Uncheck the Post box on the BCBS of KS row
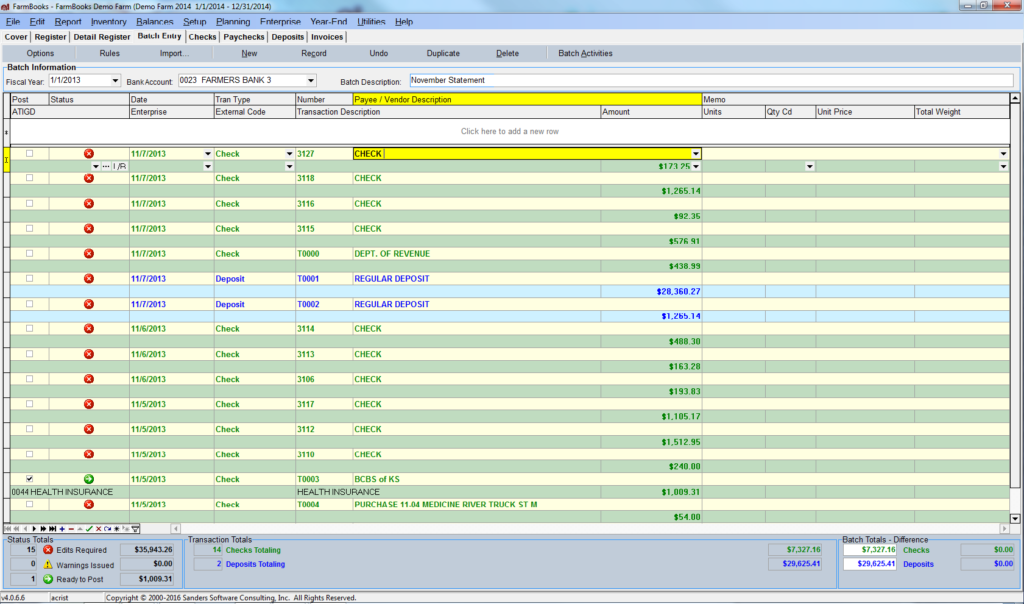 point(28,479)
